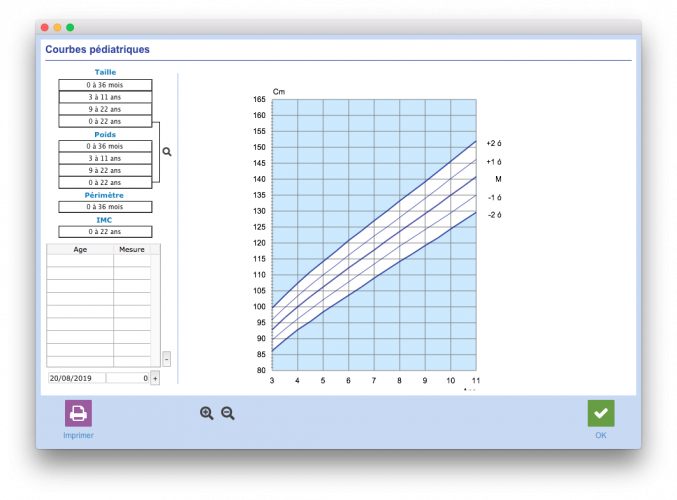The image size is (677, 500).
Task: Click the M median curve label
Action: point(498,179)
